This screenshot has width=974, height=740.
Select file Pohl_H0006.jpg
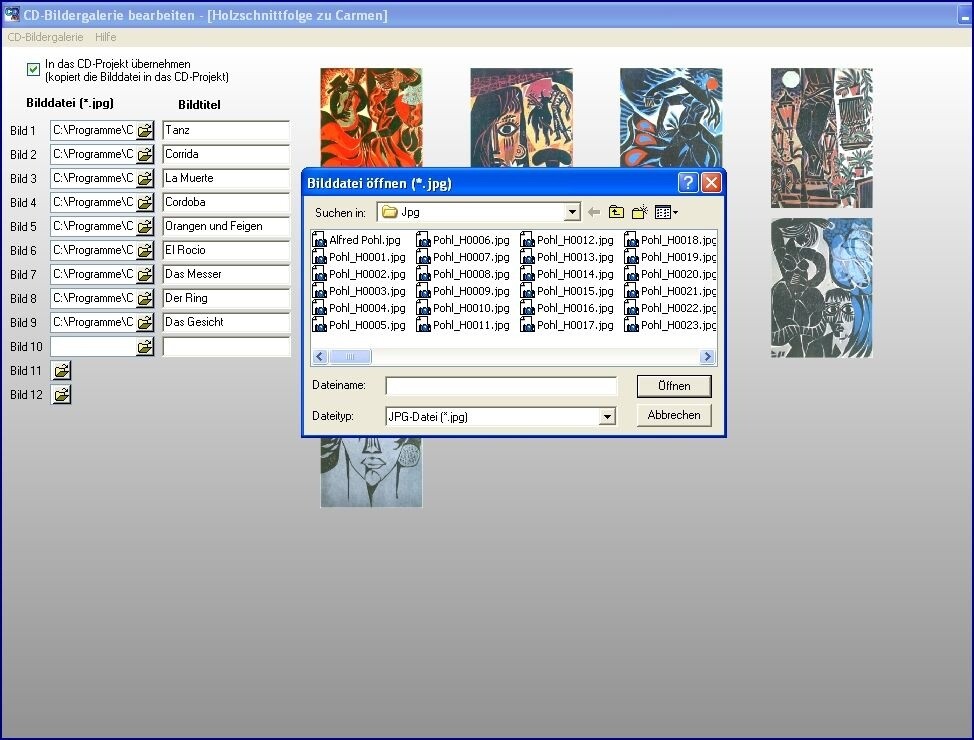point(463,240)
